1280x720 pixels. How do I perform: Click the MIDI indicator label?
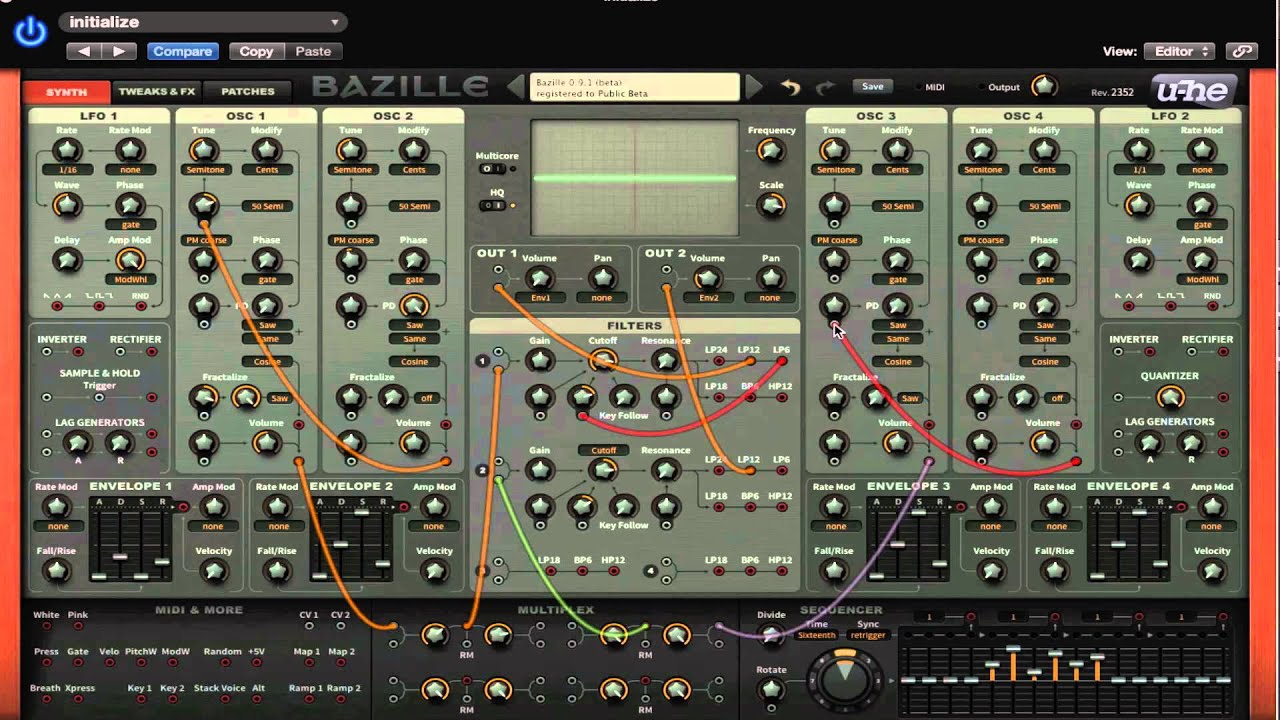935,87
